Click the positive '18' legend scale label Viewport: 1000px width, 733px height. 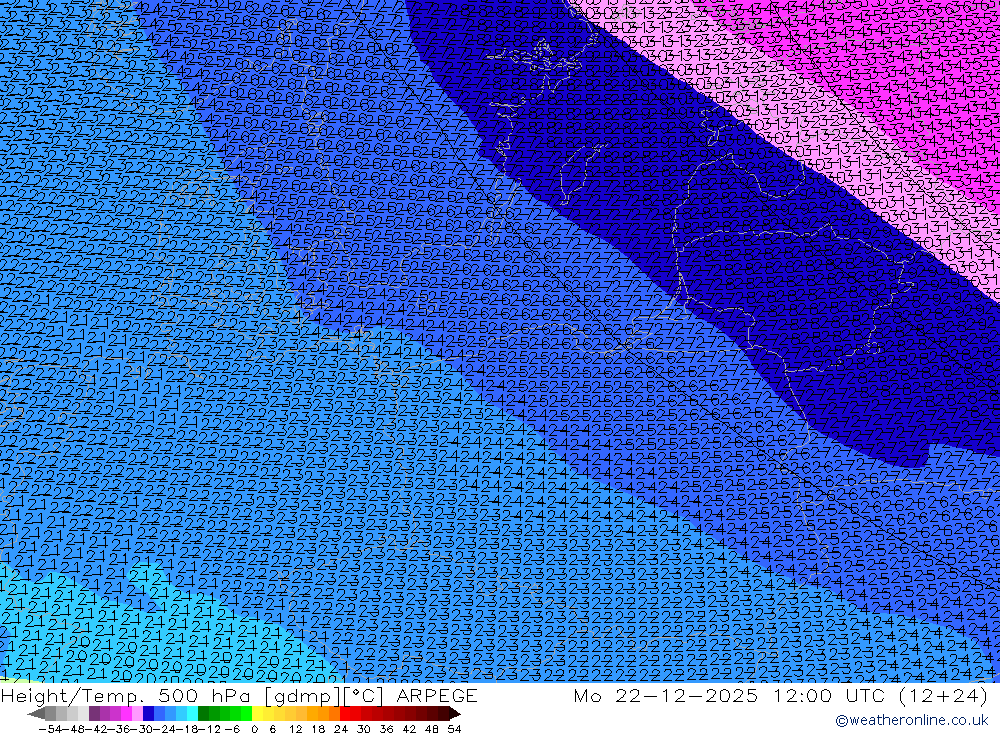tap(318, 729)
